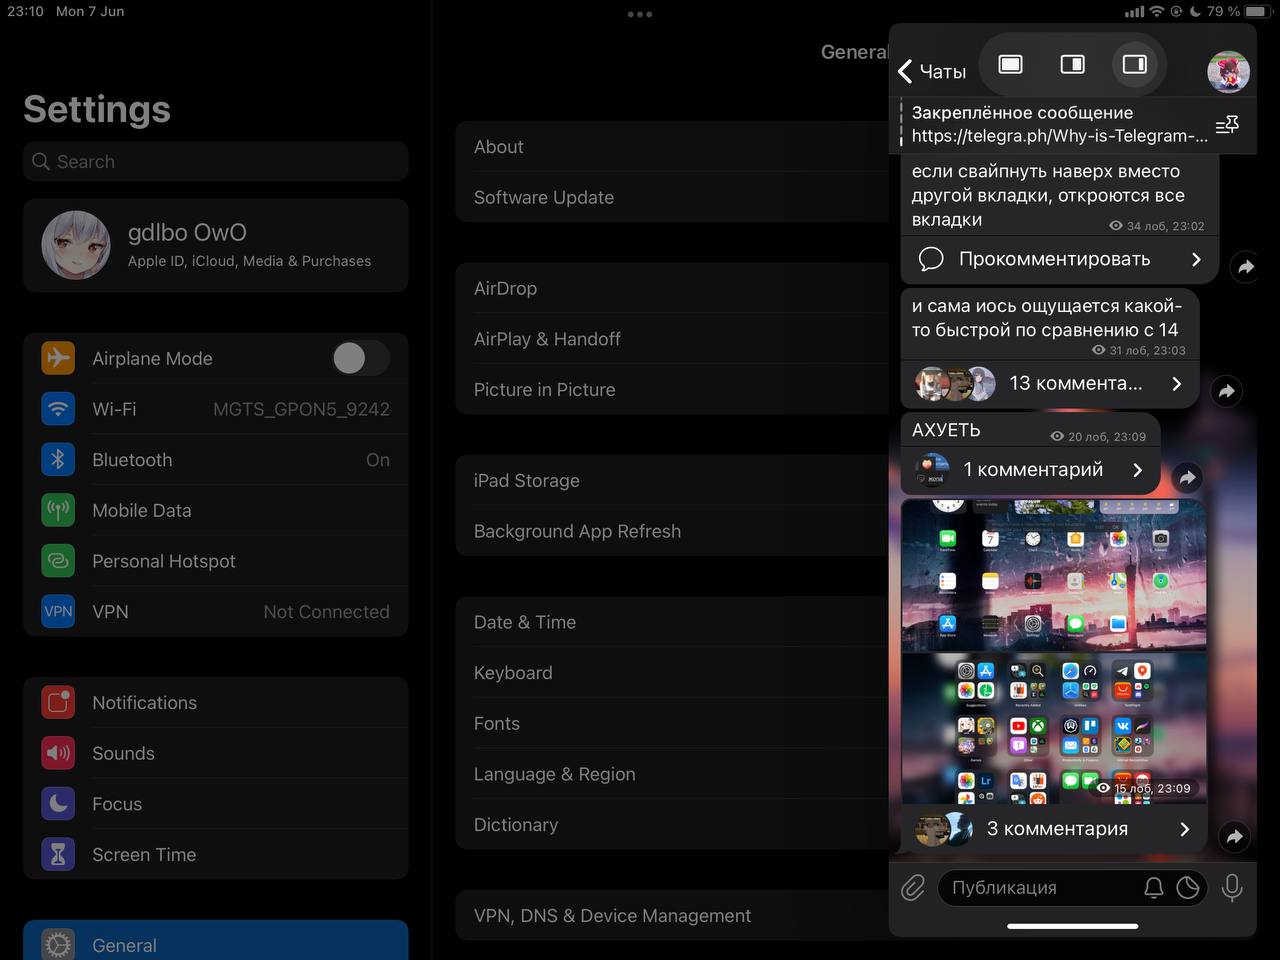This screenshot has width=1280, height=960.
Task: Tap the status bar Wi-Fi indicator
Action: pos(1156,11)
